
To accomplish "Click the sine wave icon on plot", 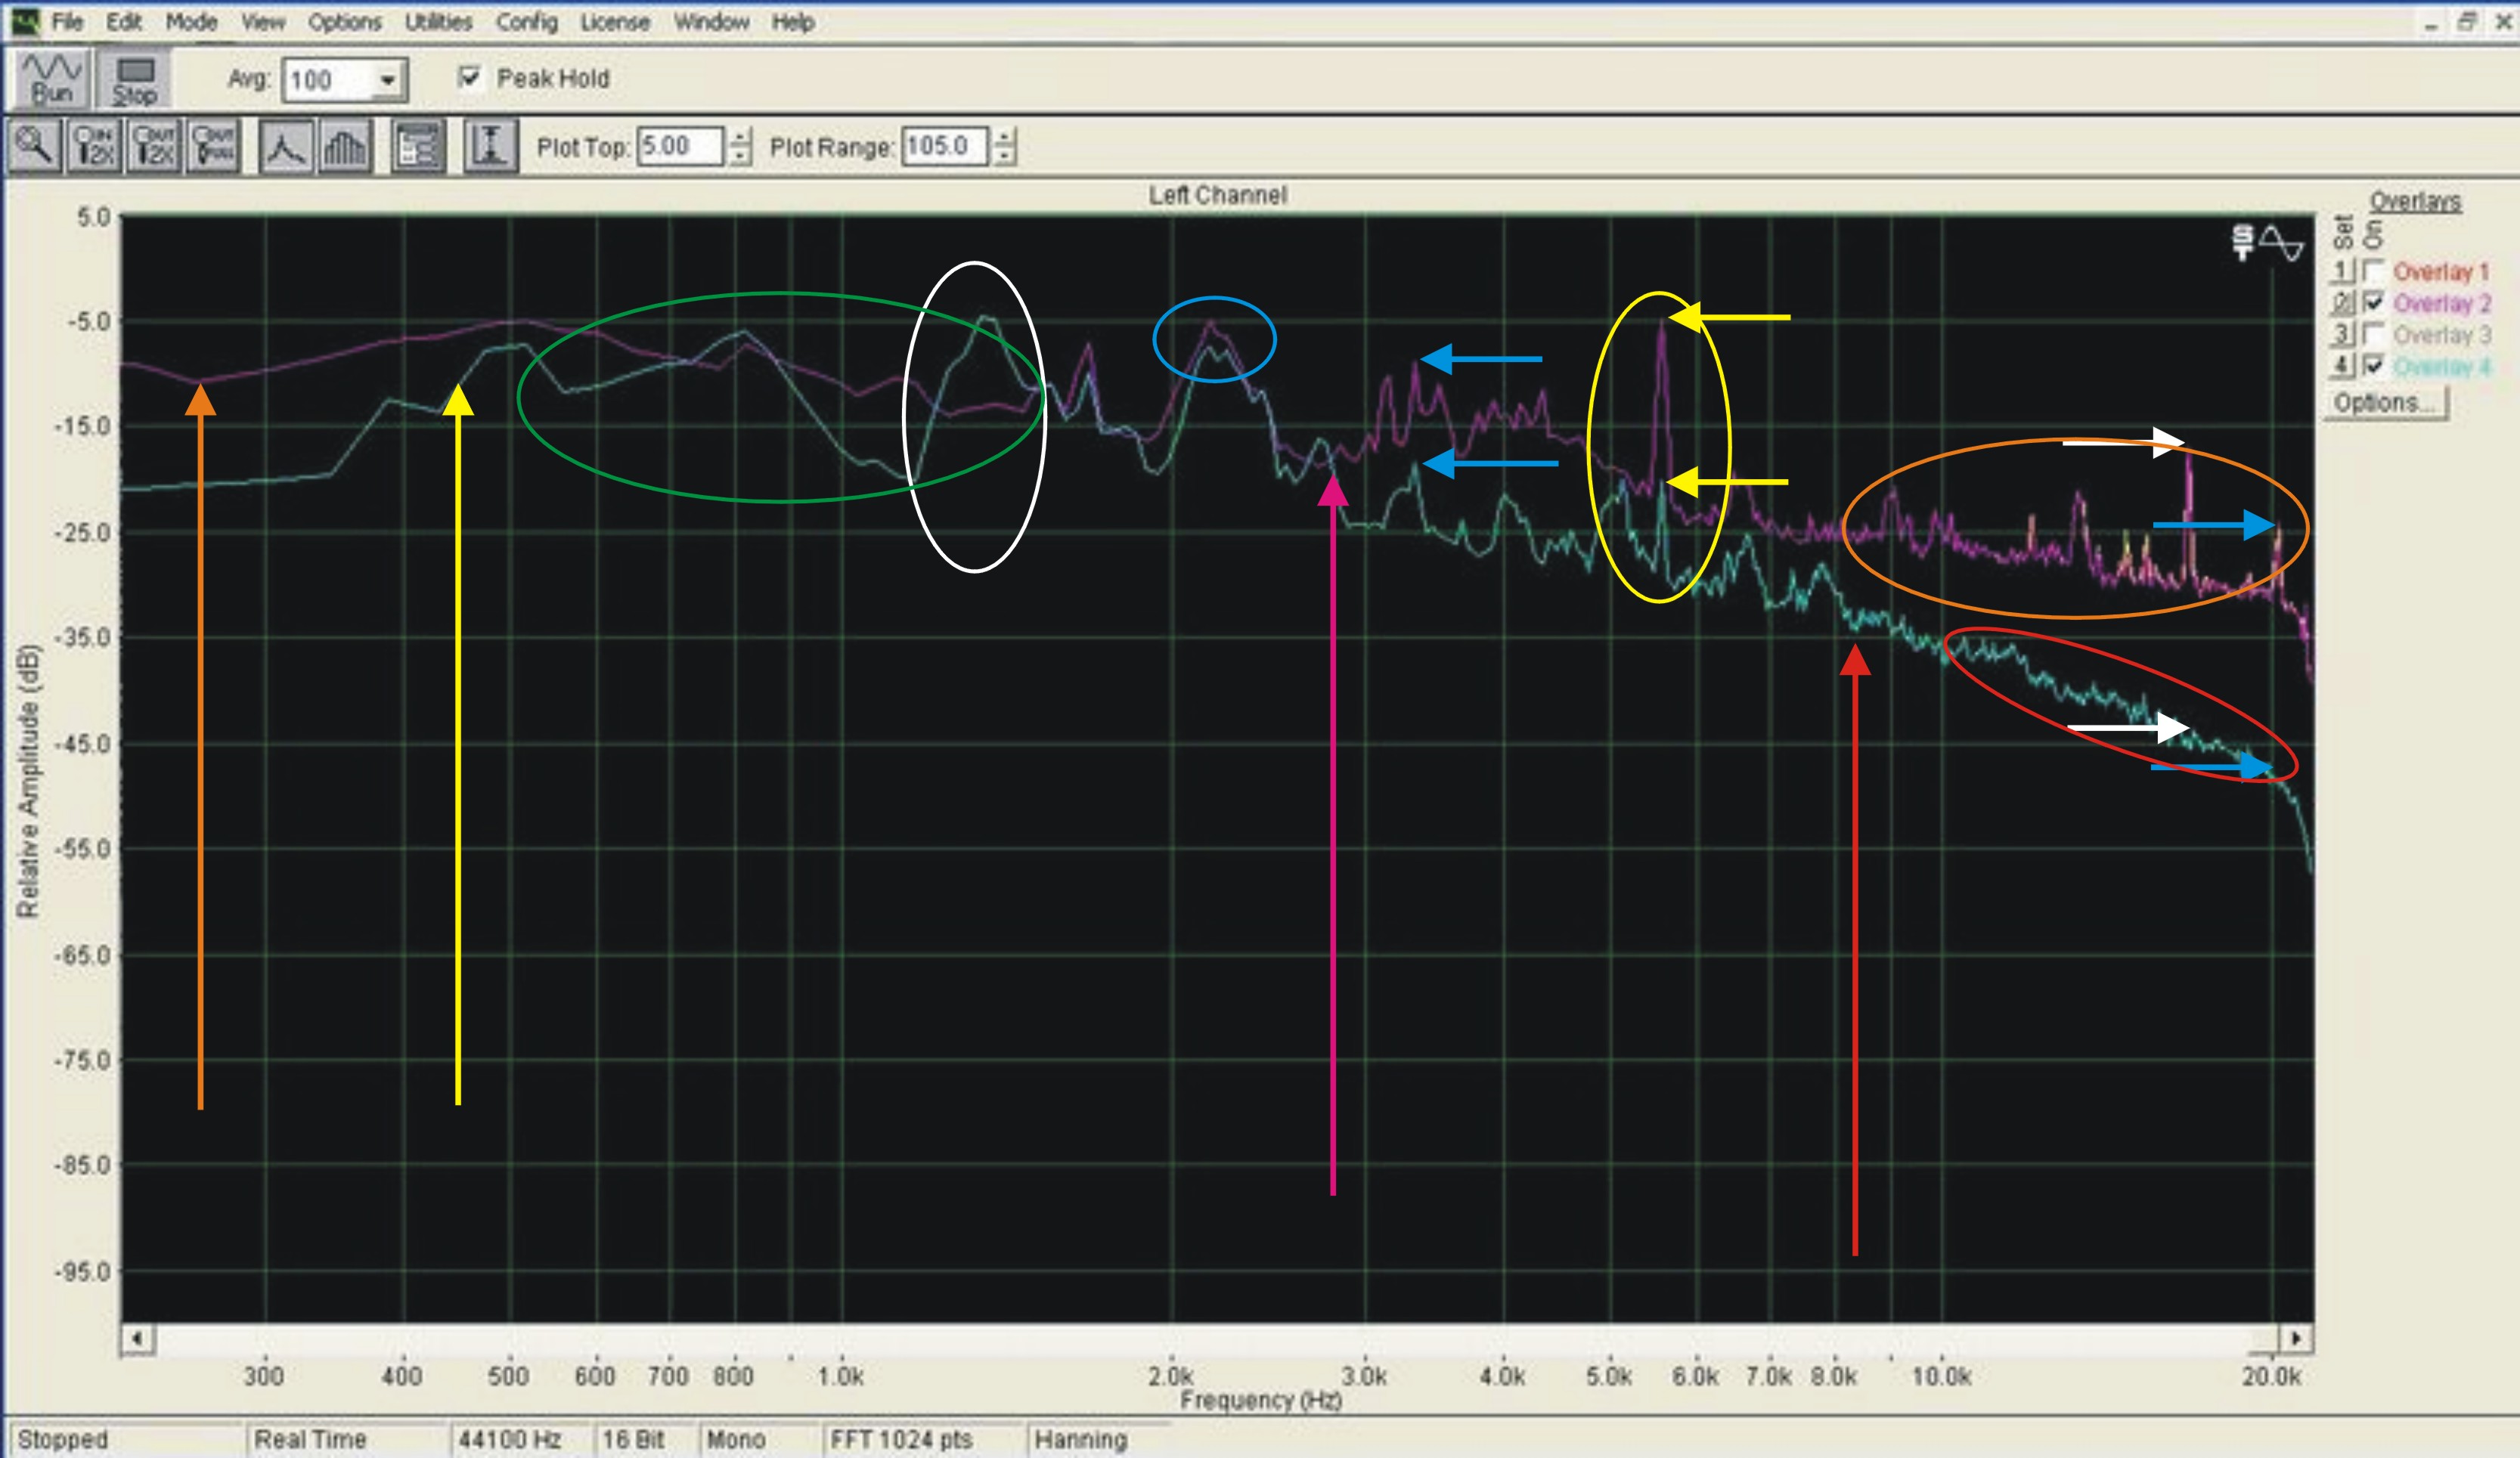I will (x=2282, y=243).
